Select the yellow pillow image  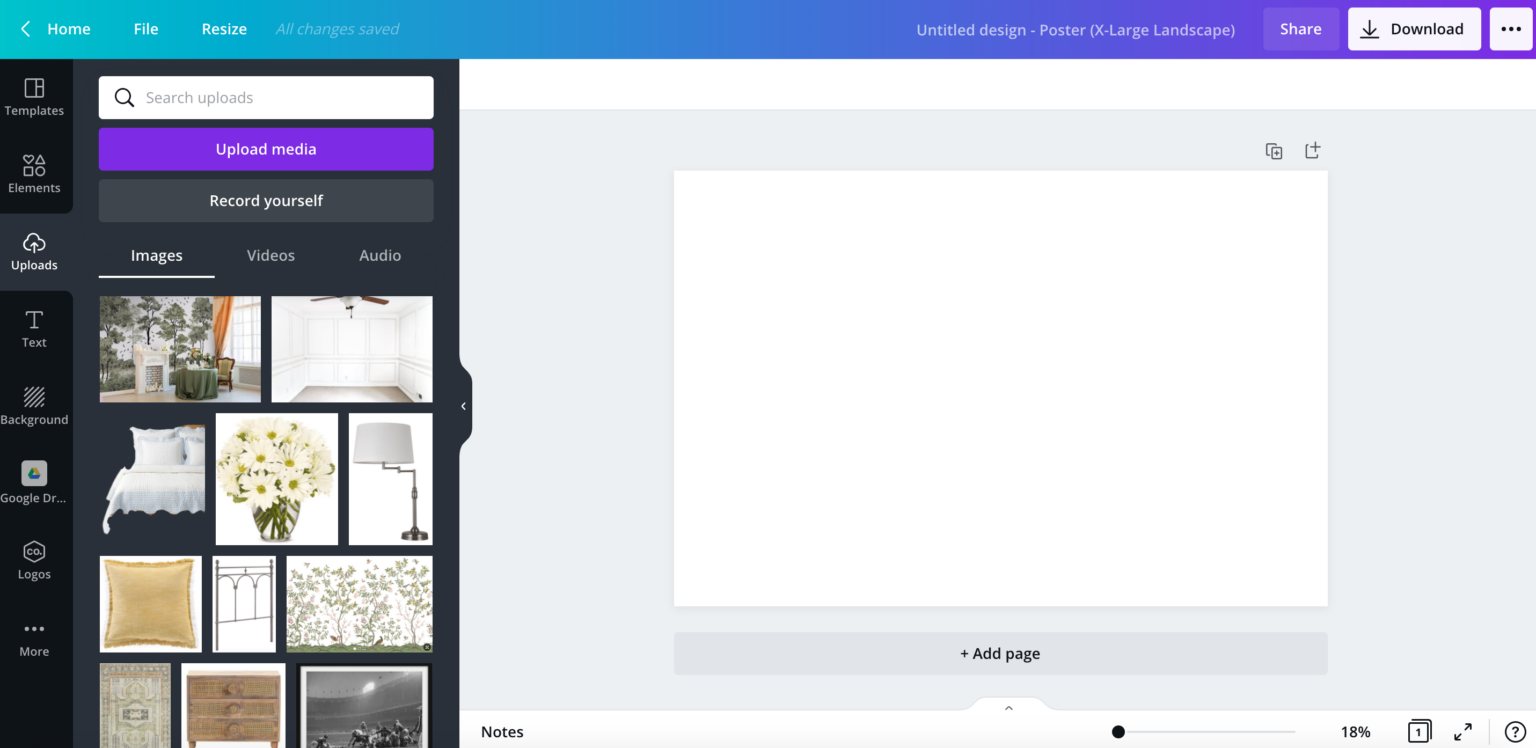[151, 604]
